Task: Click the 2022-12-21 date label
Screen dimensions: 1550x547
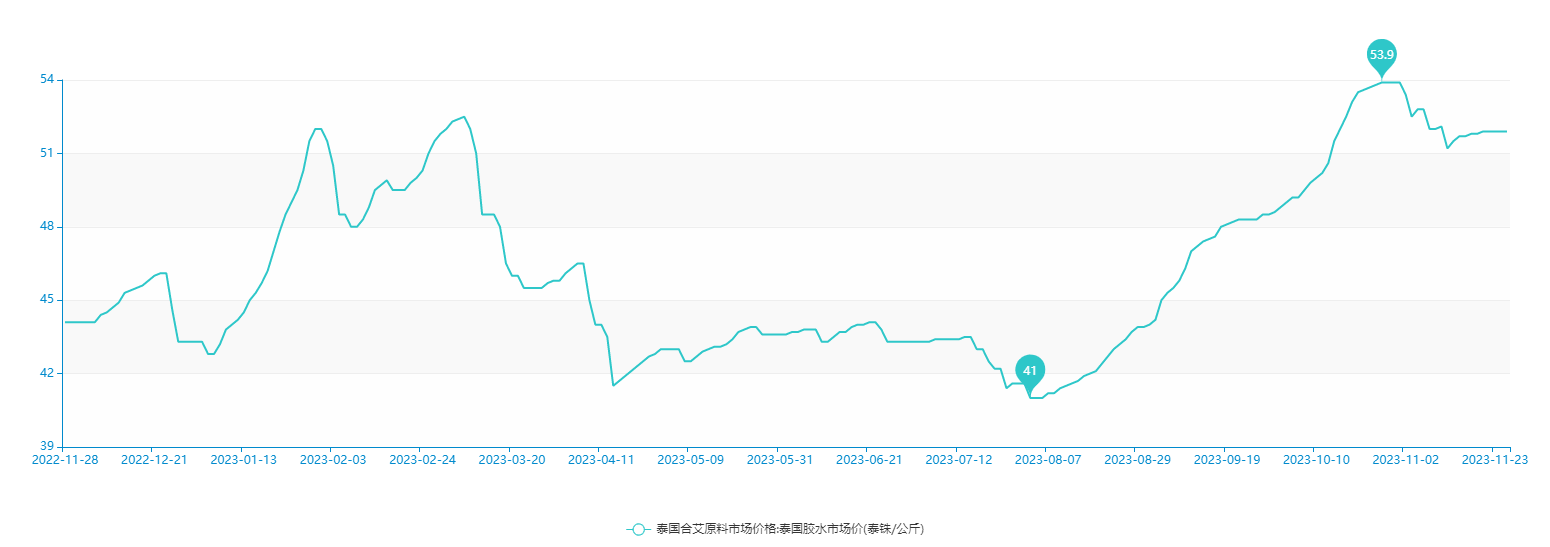Action: (x=154, y=460)
